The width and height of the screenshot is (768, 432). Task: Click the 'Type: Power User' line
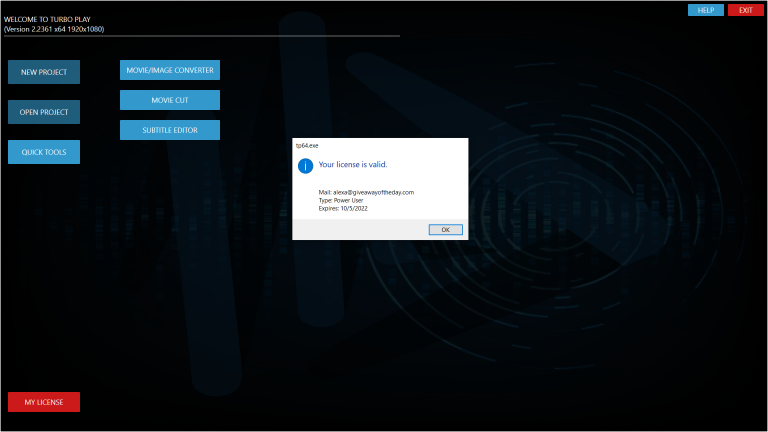point(340,200)
